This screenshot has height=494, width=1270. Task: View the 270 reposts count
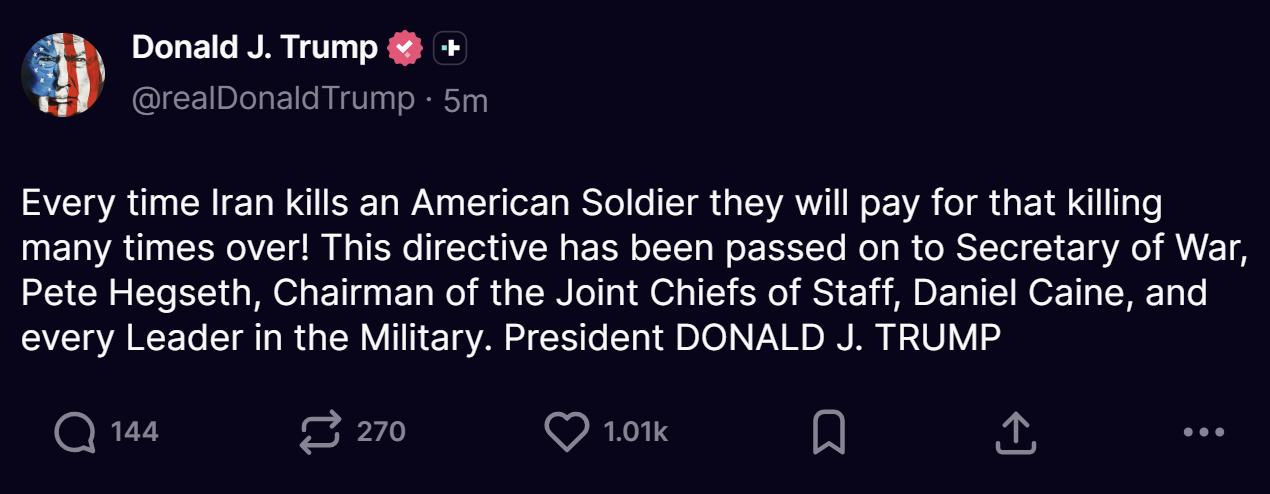(381, 432)
